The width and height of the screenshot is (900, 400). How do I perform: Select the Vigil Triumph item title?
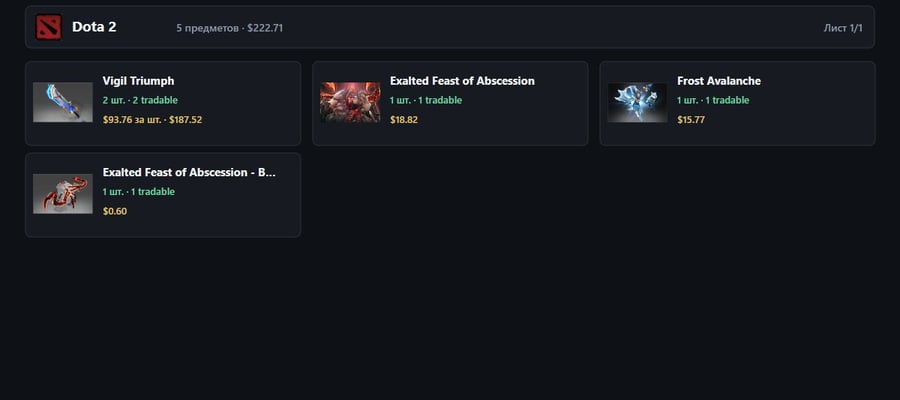pos(138,81)
